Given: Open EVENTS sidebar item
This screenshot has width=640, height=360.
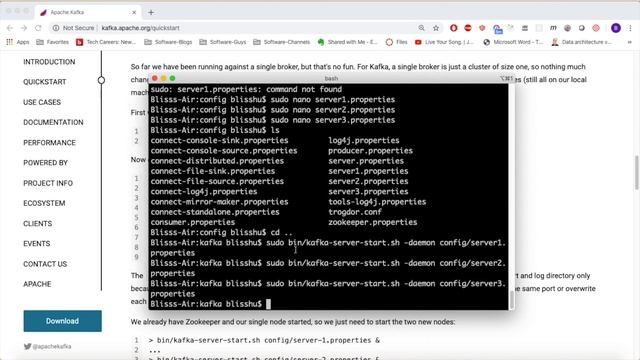Looking at the screenshot, I should pos(37,244).
